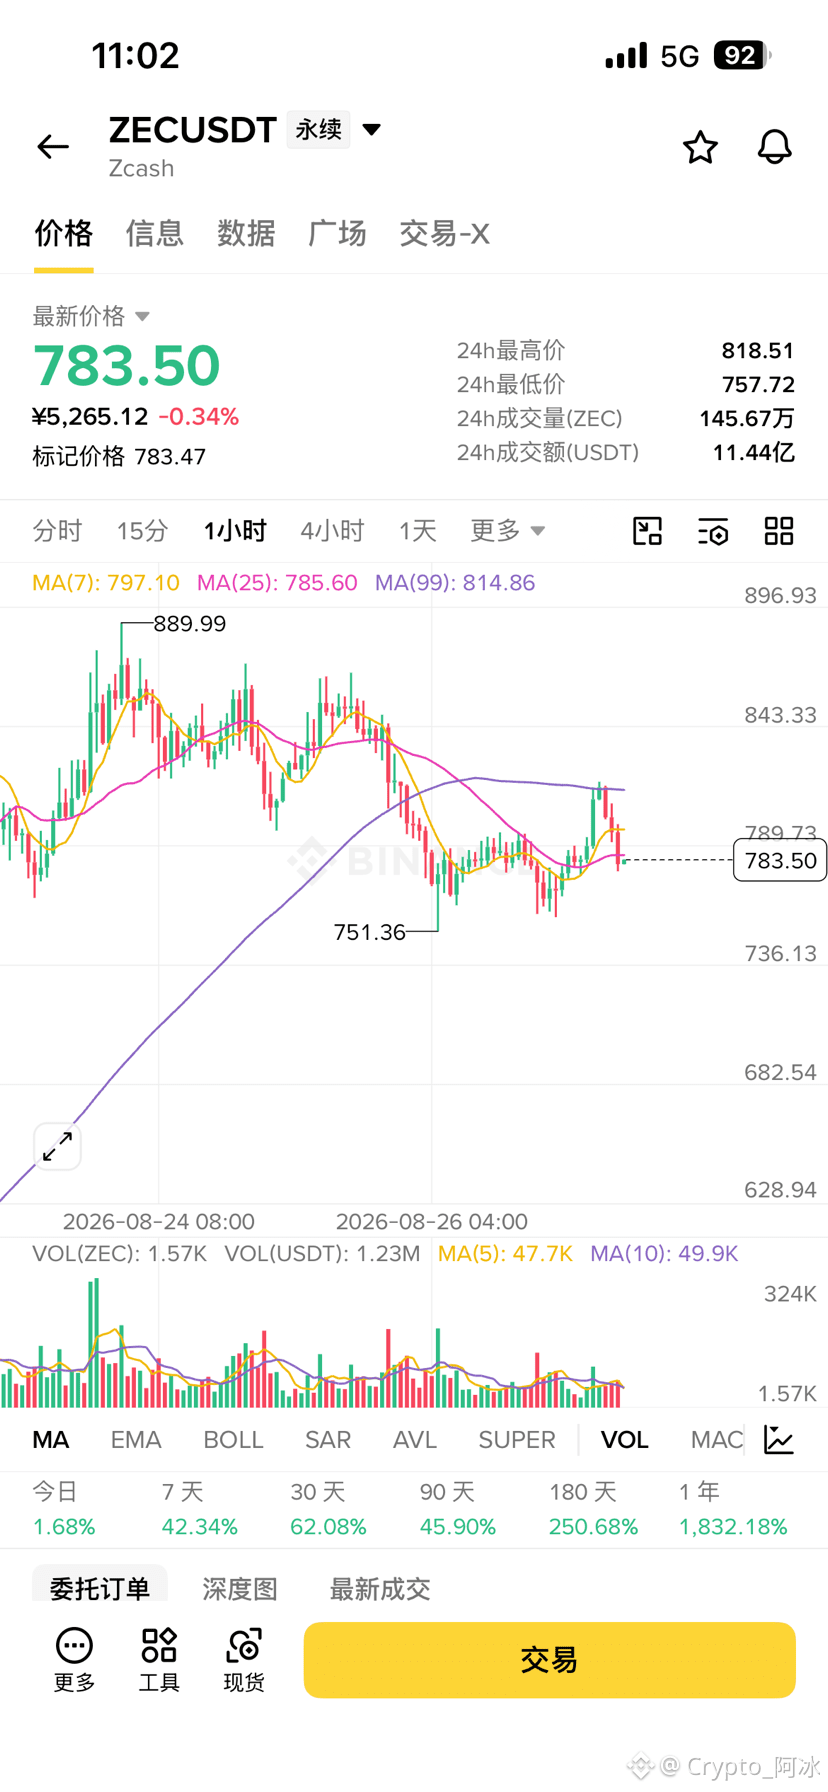Viewport: 828px width, 1792px height.
Task: Switch to the 信息 tab
Action: (x=155, y=233)
